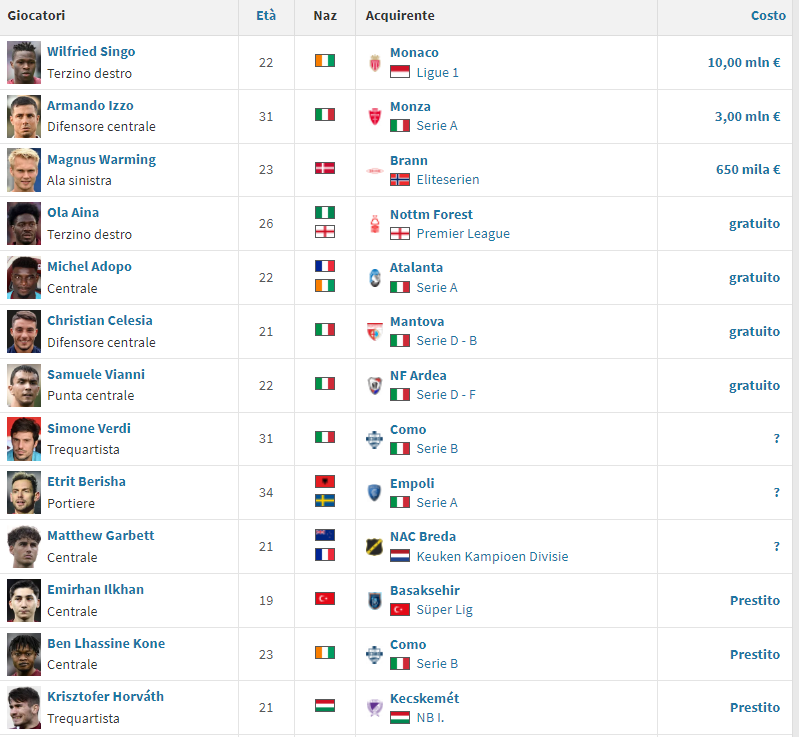This screenshot has width=799, height=737.
Task: Click the Monaco club crest icon
Action: coord(375,63)
